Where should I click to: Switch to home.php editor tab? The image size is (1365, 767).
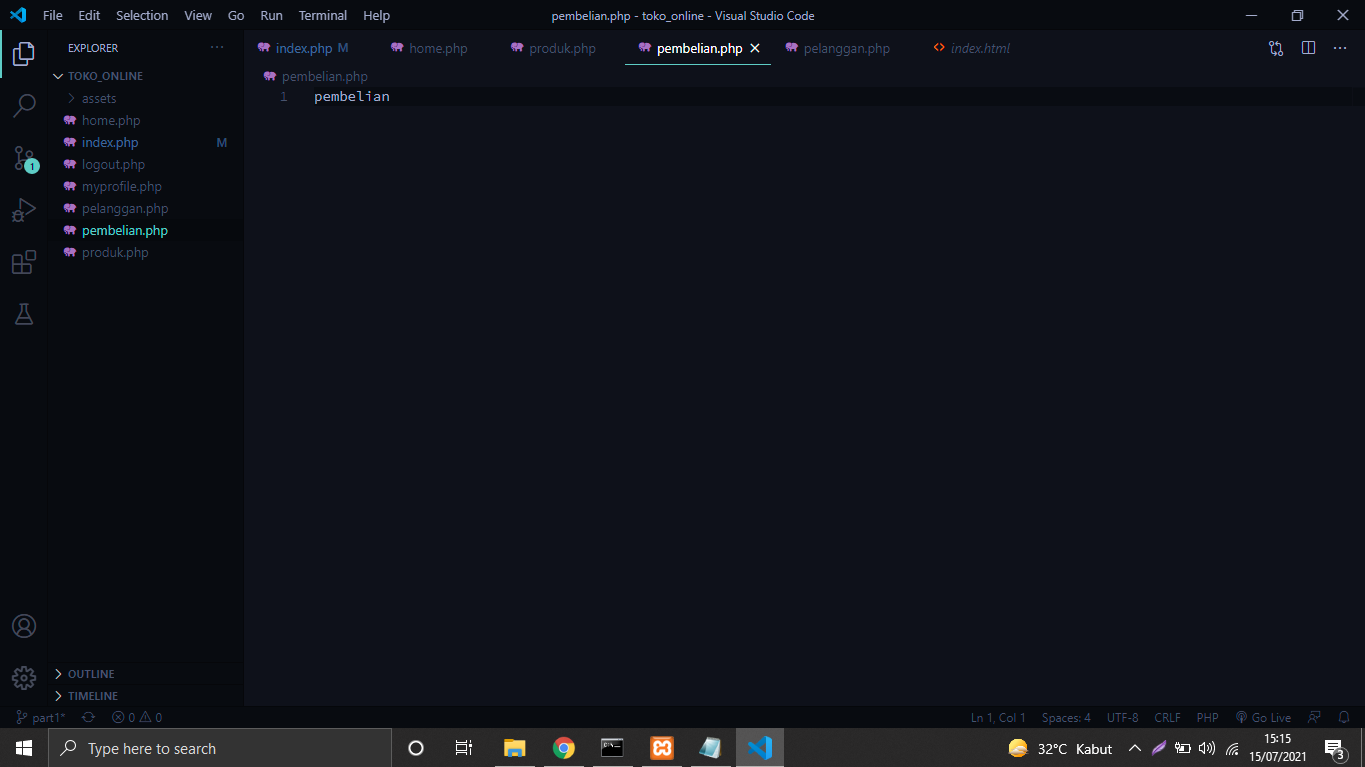438,48
